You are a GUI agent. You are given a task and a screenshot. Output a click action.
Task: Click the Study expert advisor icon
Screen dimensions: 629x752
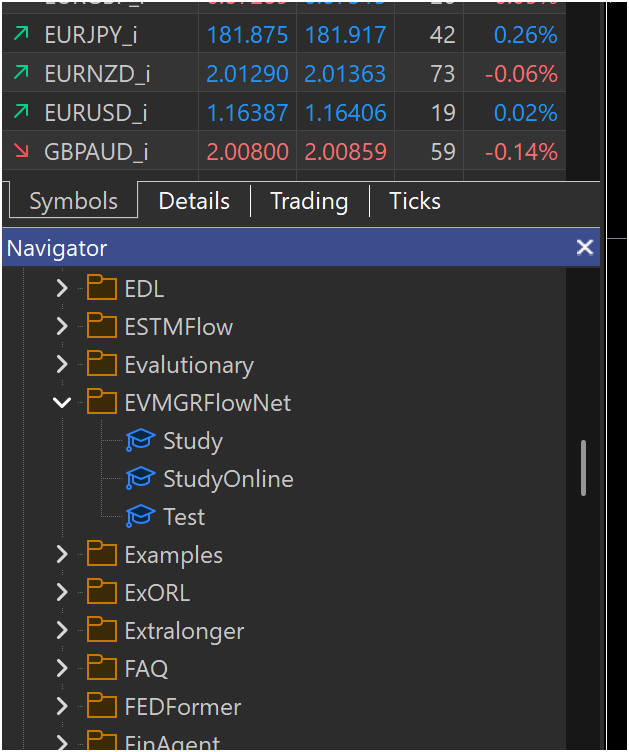tap(140, 441)
